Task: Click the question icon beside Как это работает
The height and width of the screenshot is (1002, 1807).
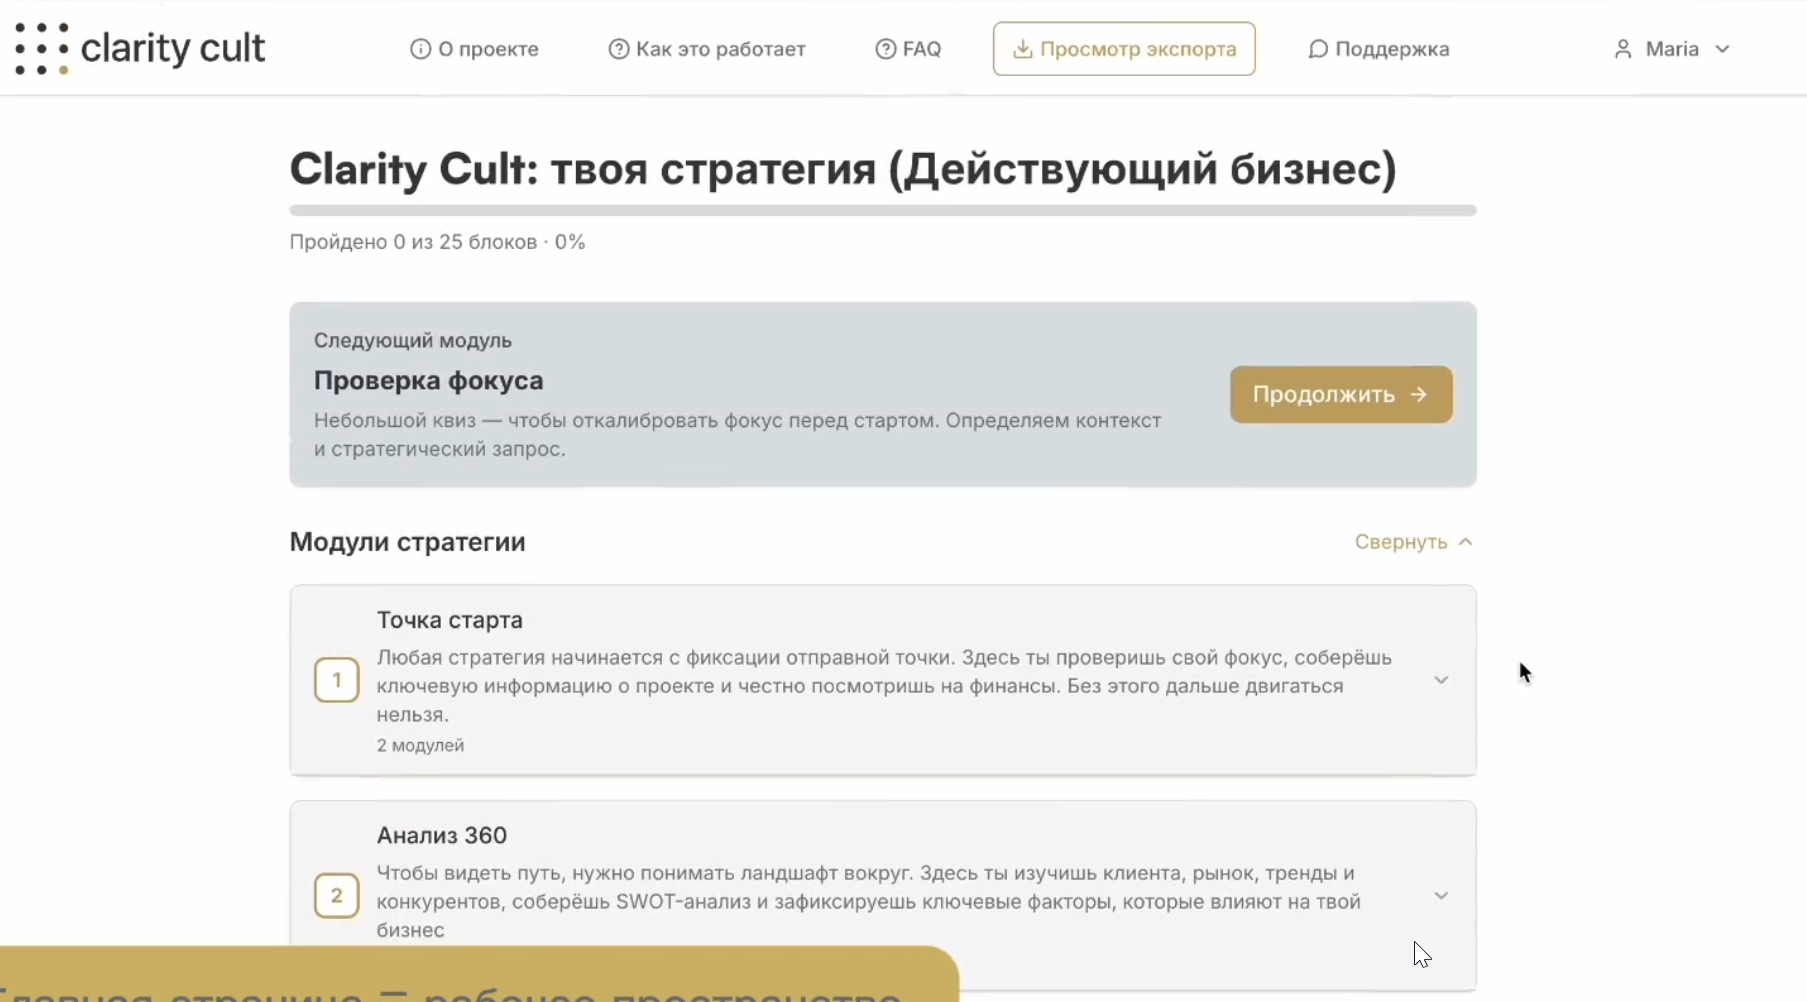Action: click(x=619, y=49)
